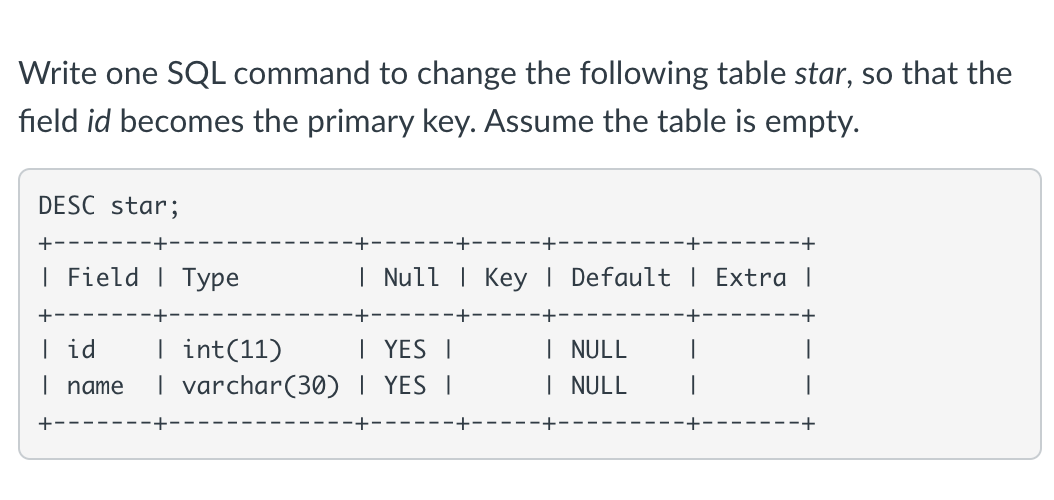Viewport: 1054px width, 500px height.
Task: Click the 'int(11)' type cell
Action: coord(232,349)
